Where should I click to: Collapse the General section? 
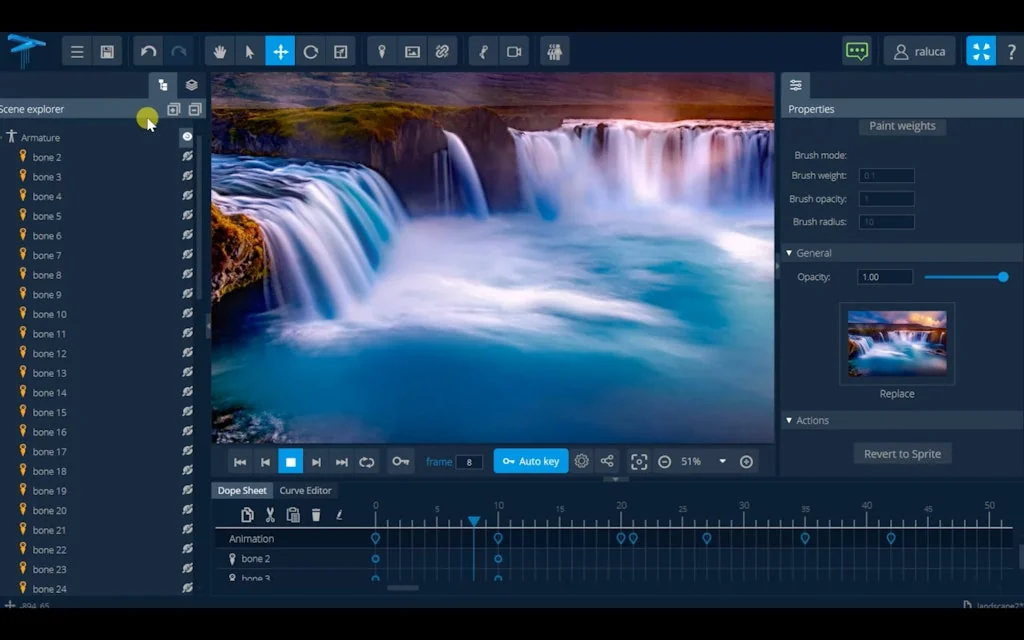pos(789,253)
